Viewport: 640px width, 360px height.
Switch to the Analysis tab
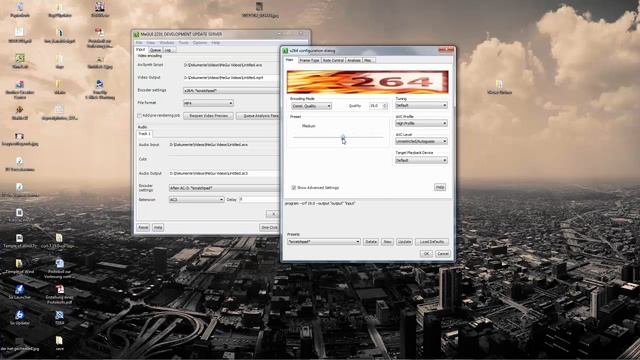click(354, 60)
